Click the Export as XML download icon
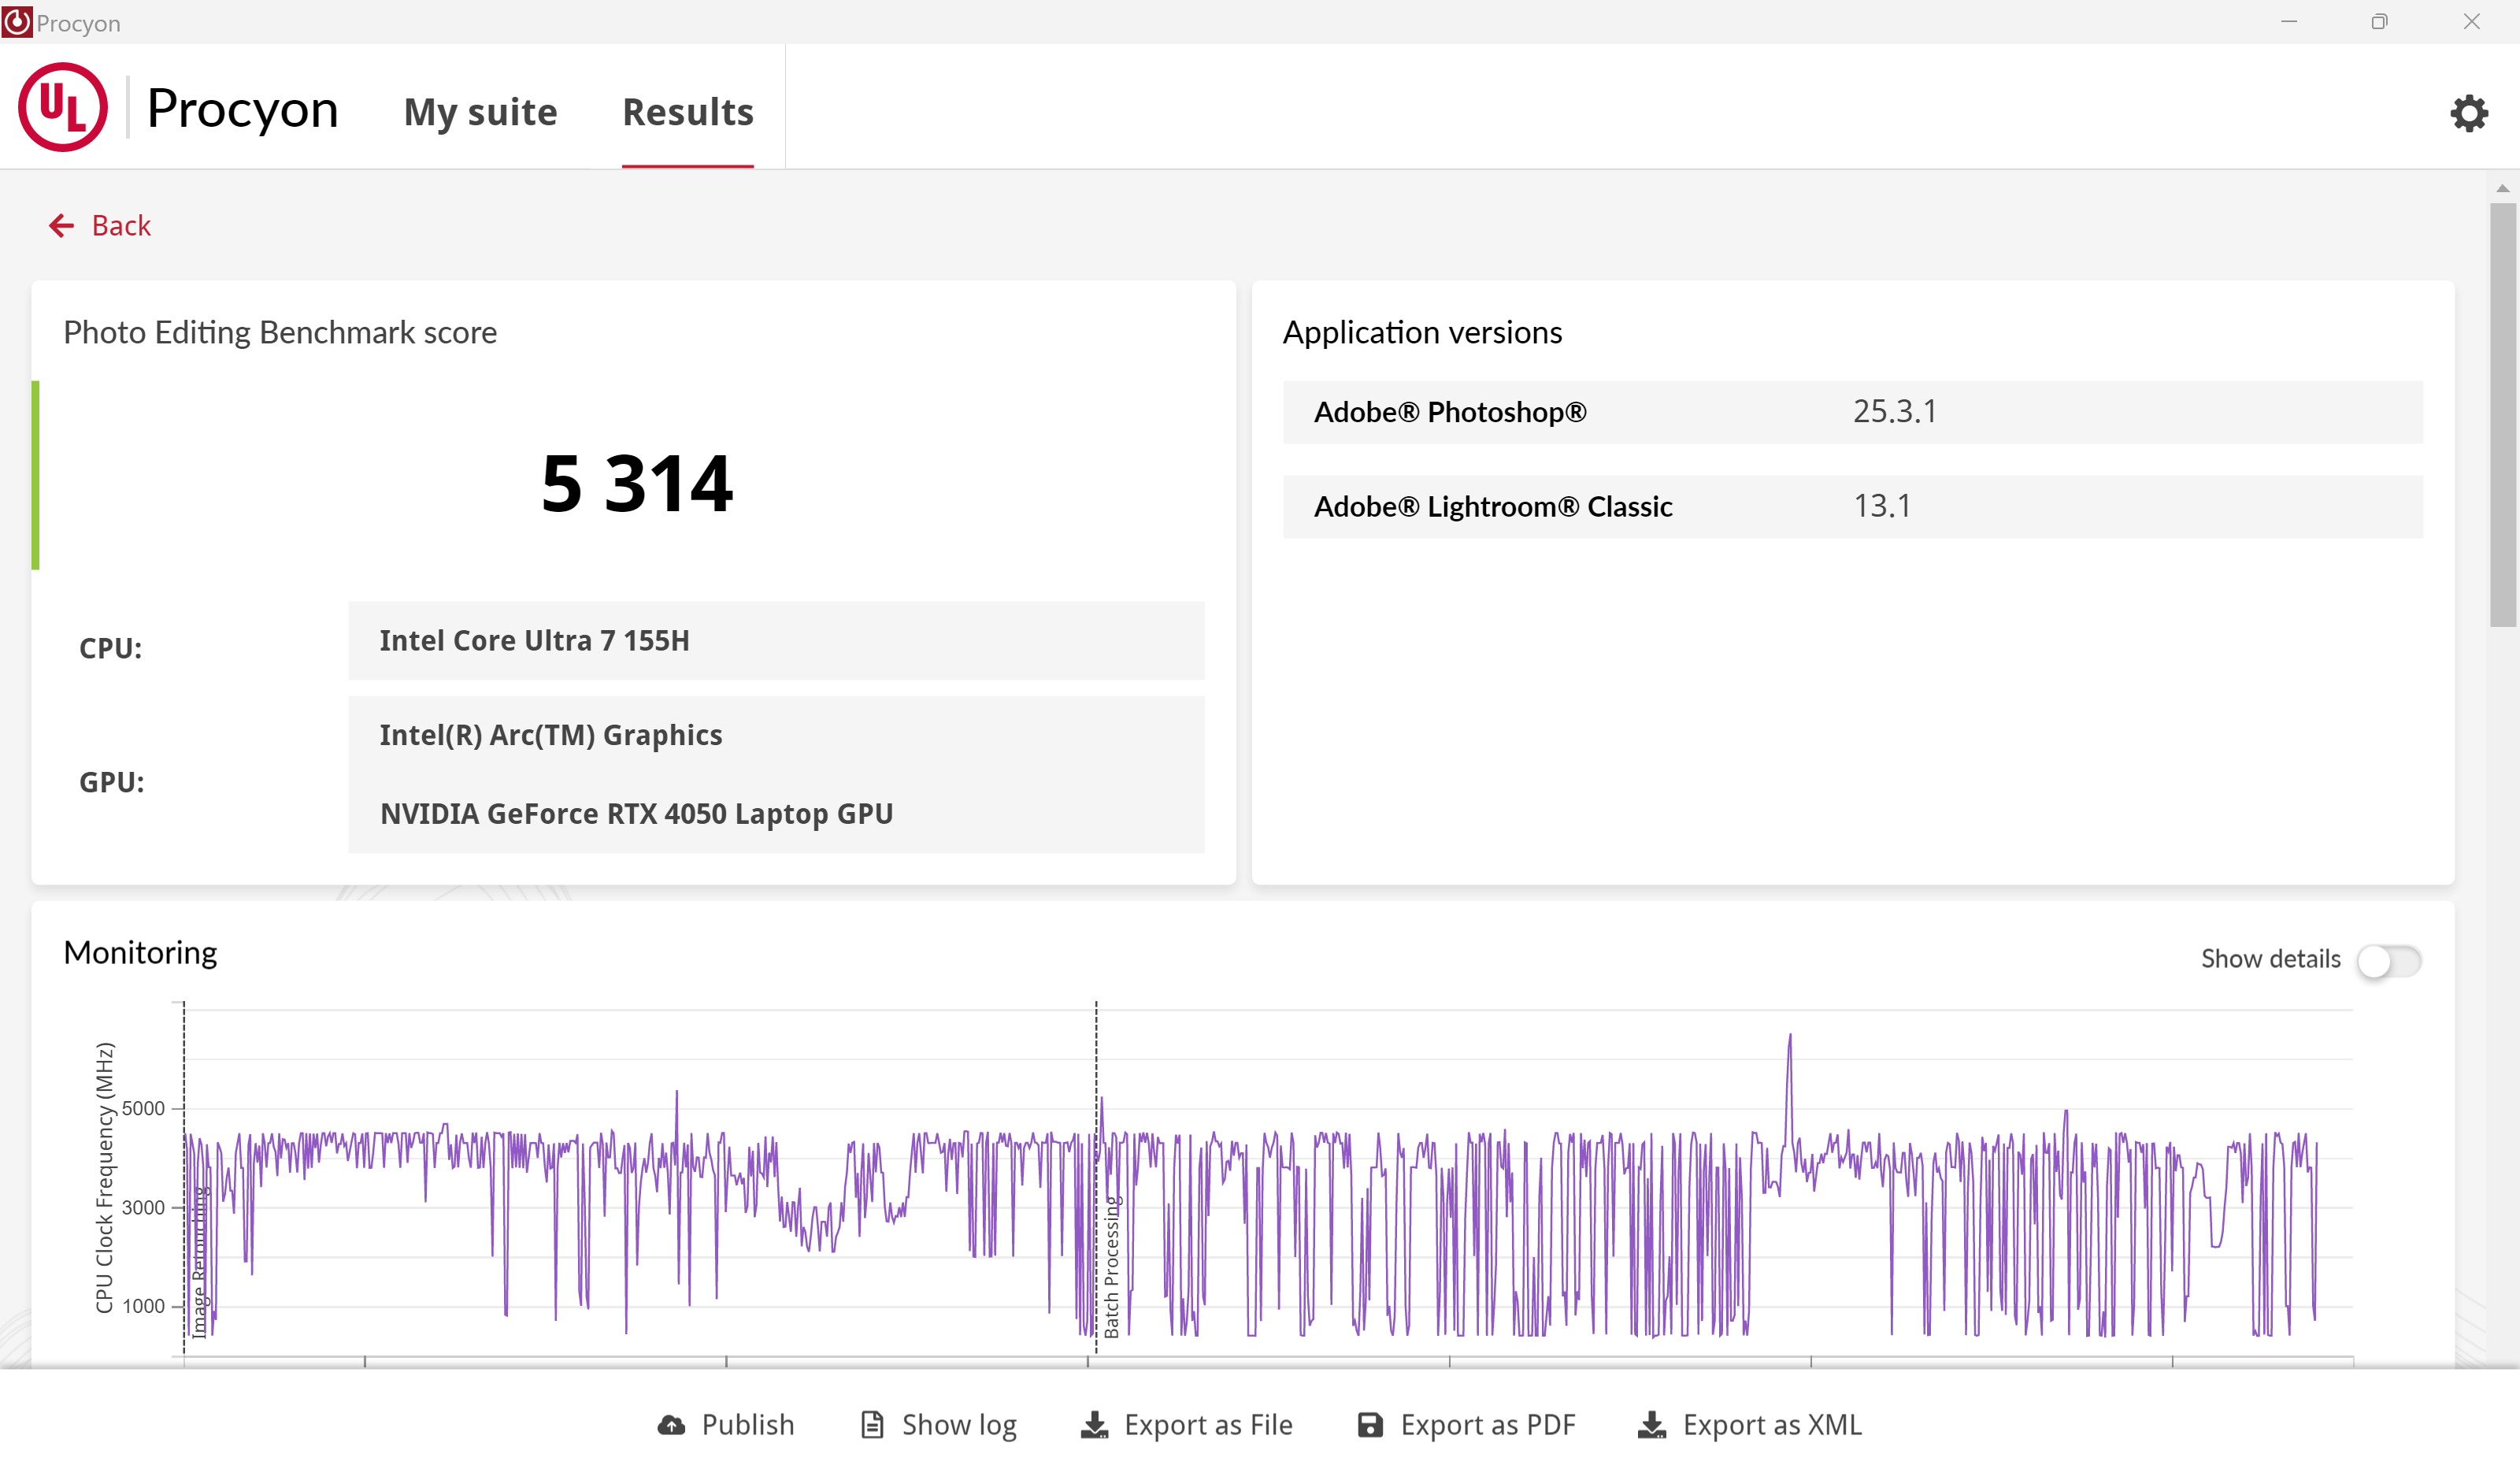Image resolution: width=2520 pixels, height=1465 pixels. pyautogui.click(x=1651, y=1424)
